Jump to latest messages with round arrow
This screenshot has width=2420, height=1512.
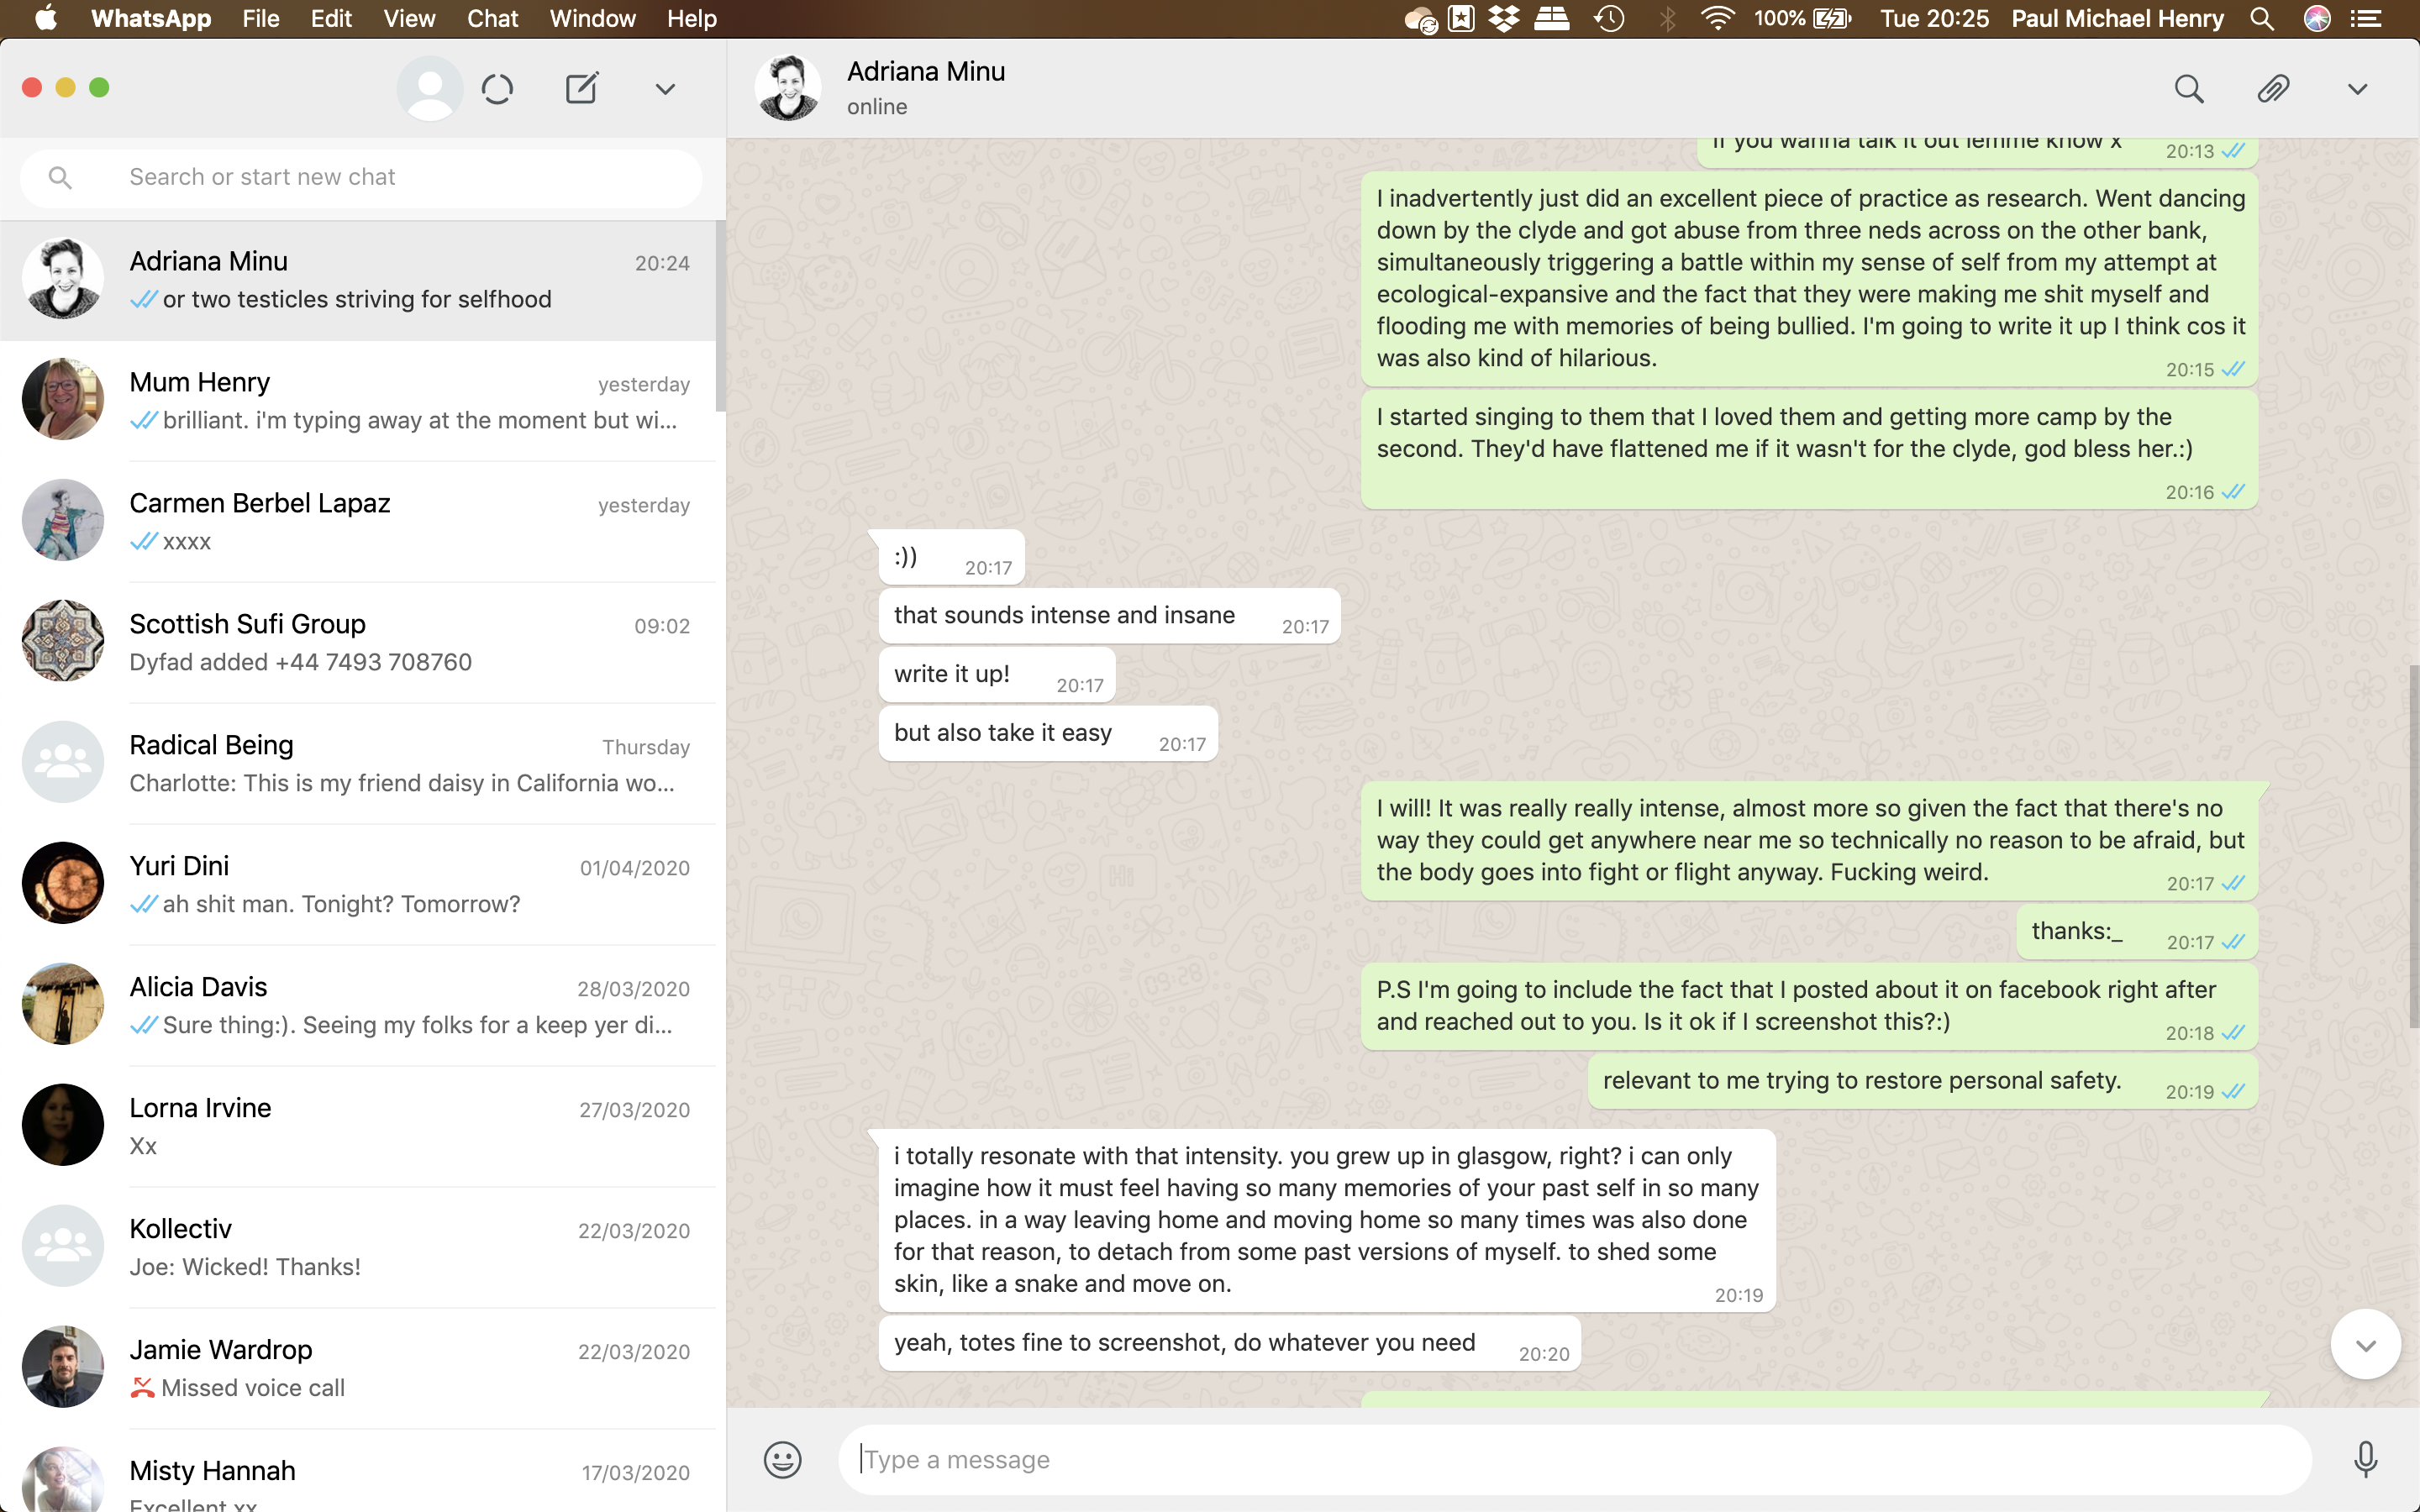click(x=2365, y=1345)
